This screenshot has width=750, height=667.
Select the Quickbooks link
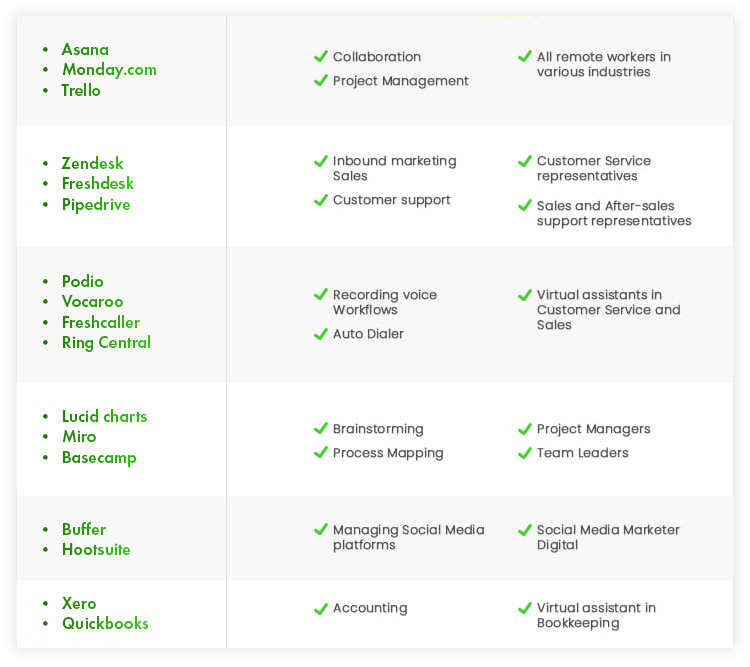(x=105, y=623)
